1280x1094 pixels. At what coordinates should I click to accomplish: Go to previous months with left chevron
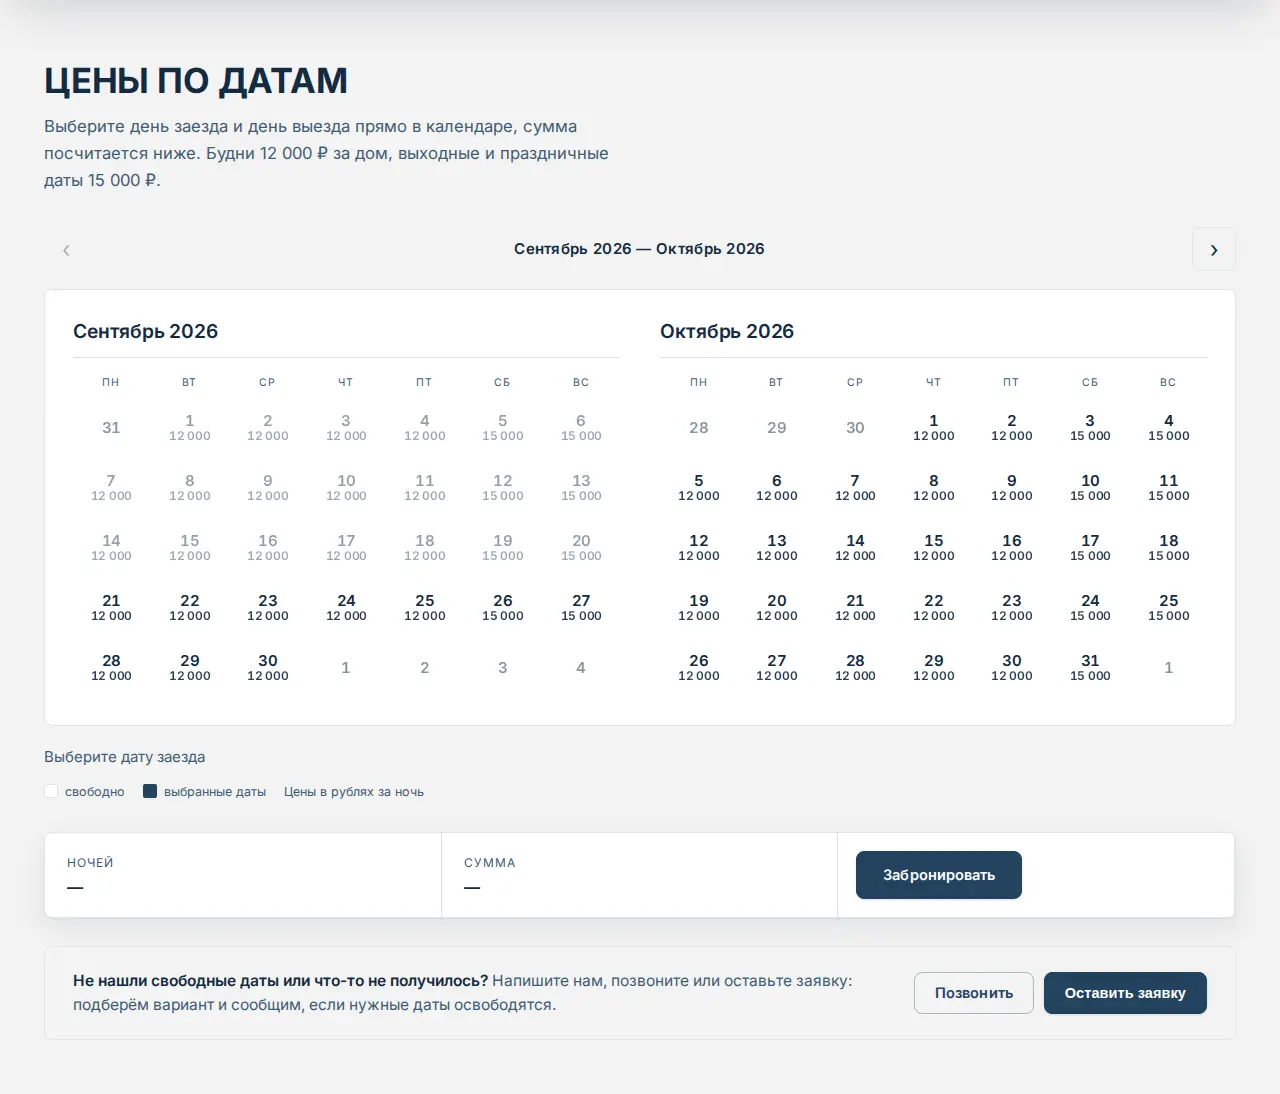(66, 249)
